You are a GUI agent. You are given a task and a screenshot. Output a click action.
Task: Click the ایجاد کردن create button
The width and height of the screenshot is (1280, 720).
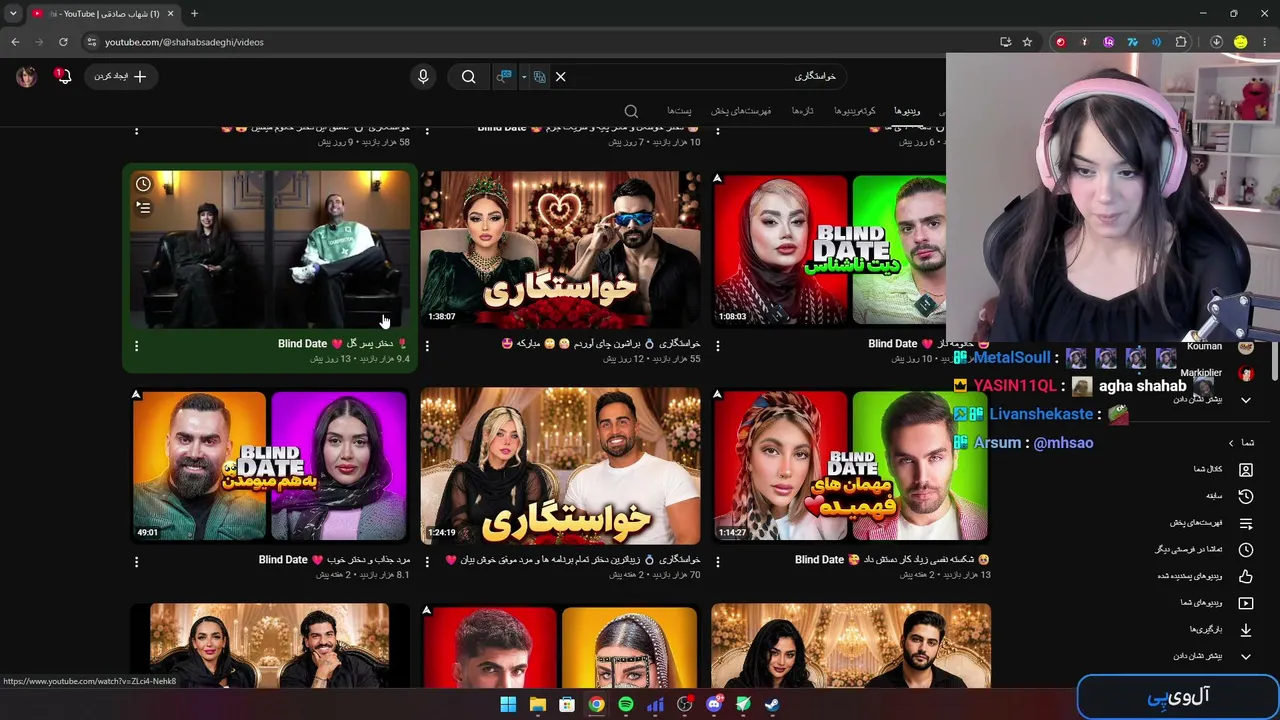pyautogui.click(x=120, y=77)
